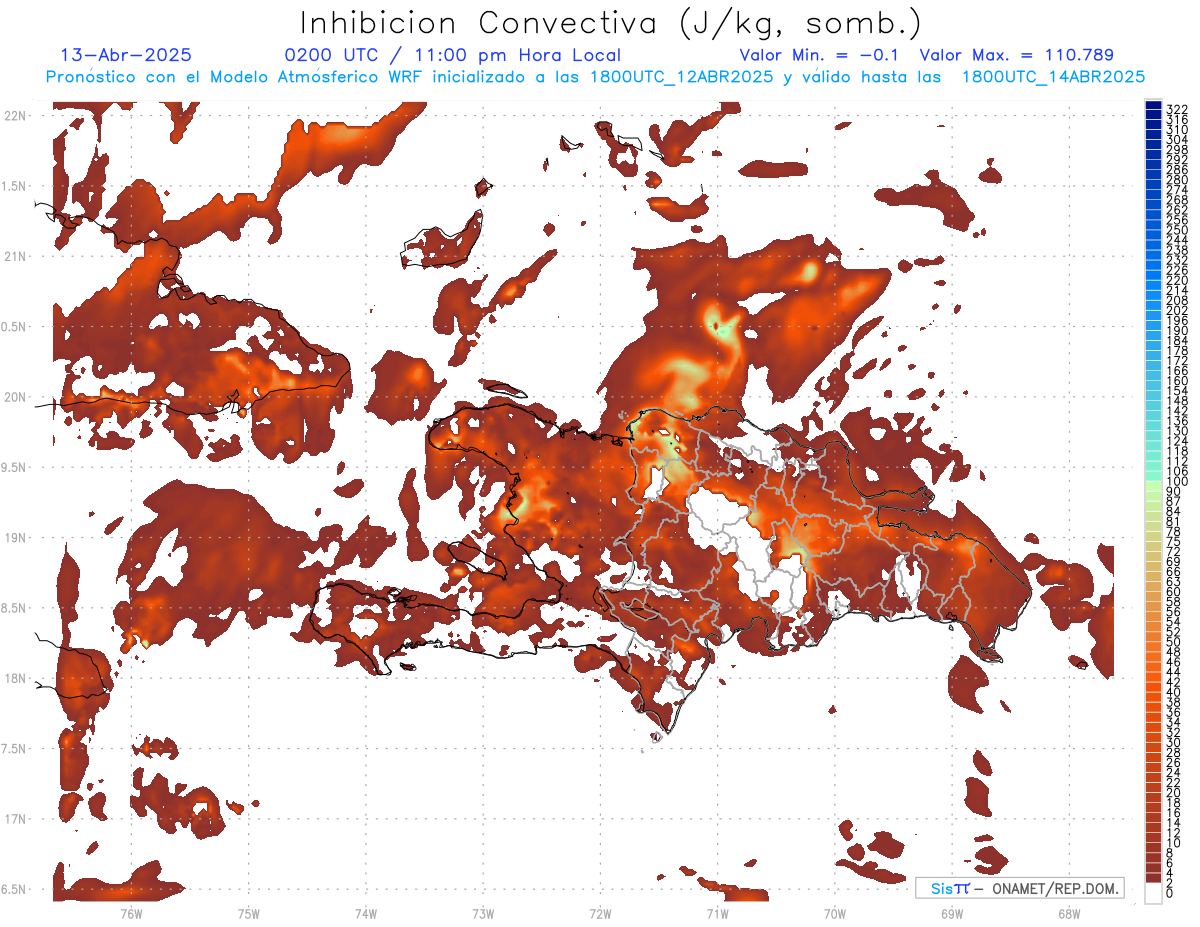This screenshot has width=1200, height=927.
Task: Click the "76W" longitude label
Action: 131,913
